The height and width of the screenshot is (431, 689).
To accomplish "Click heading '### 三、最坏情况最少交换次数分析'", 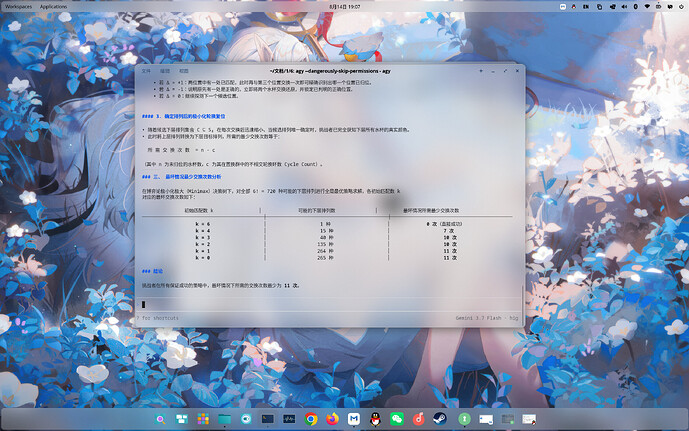I will pos(181,177).
